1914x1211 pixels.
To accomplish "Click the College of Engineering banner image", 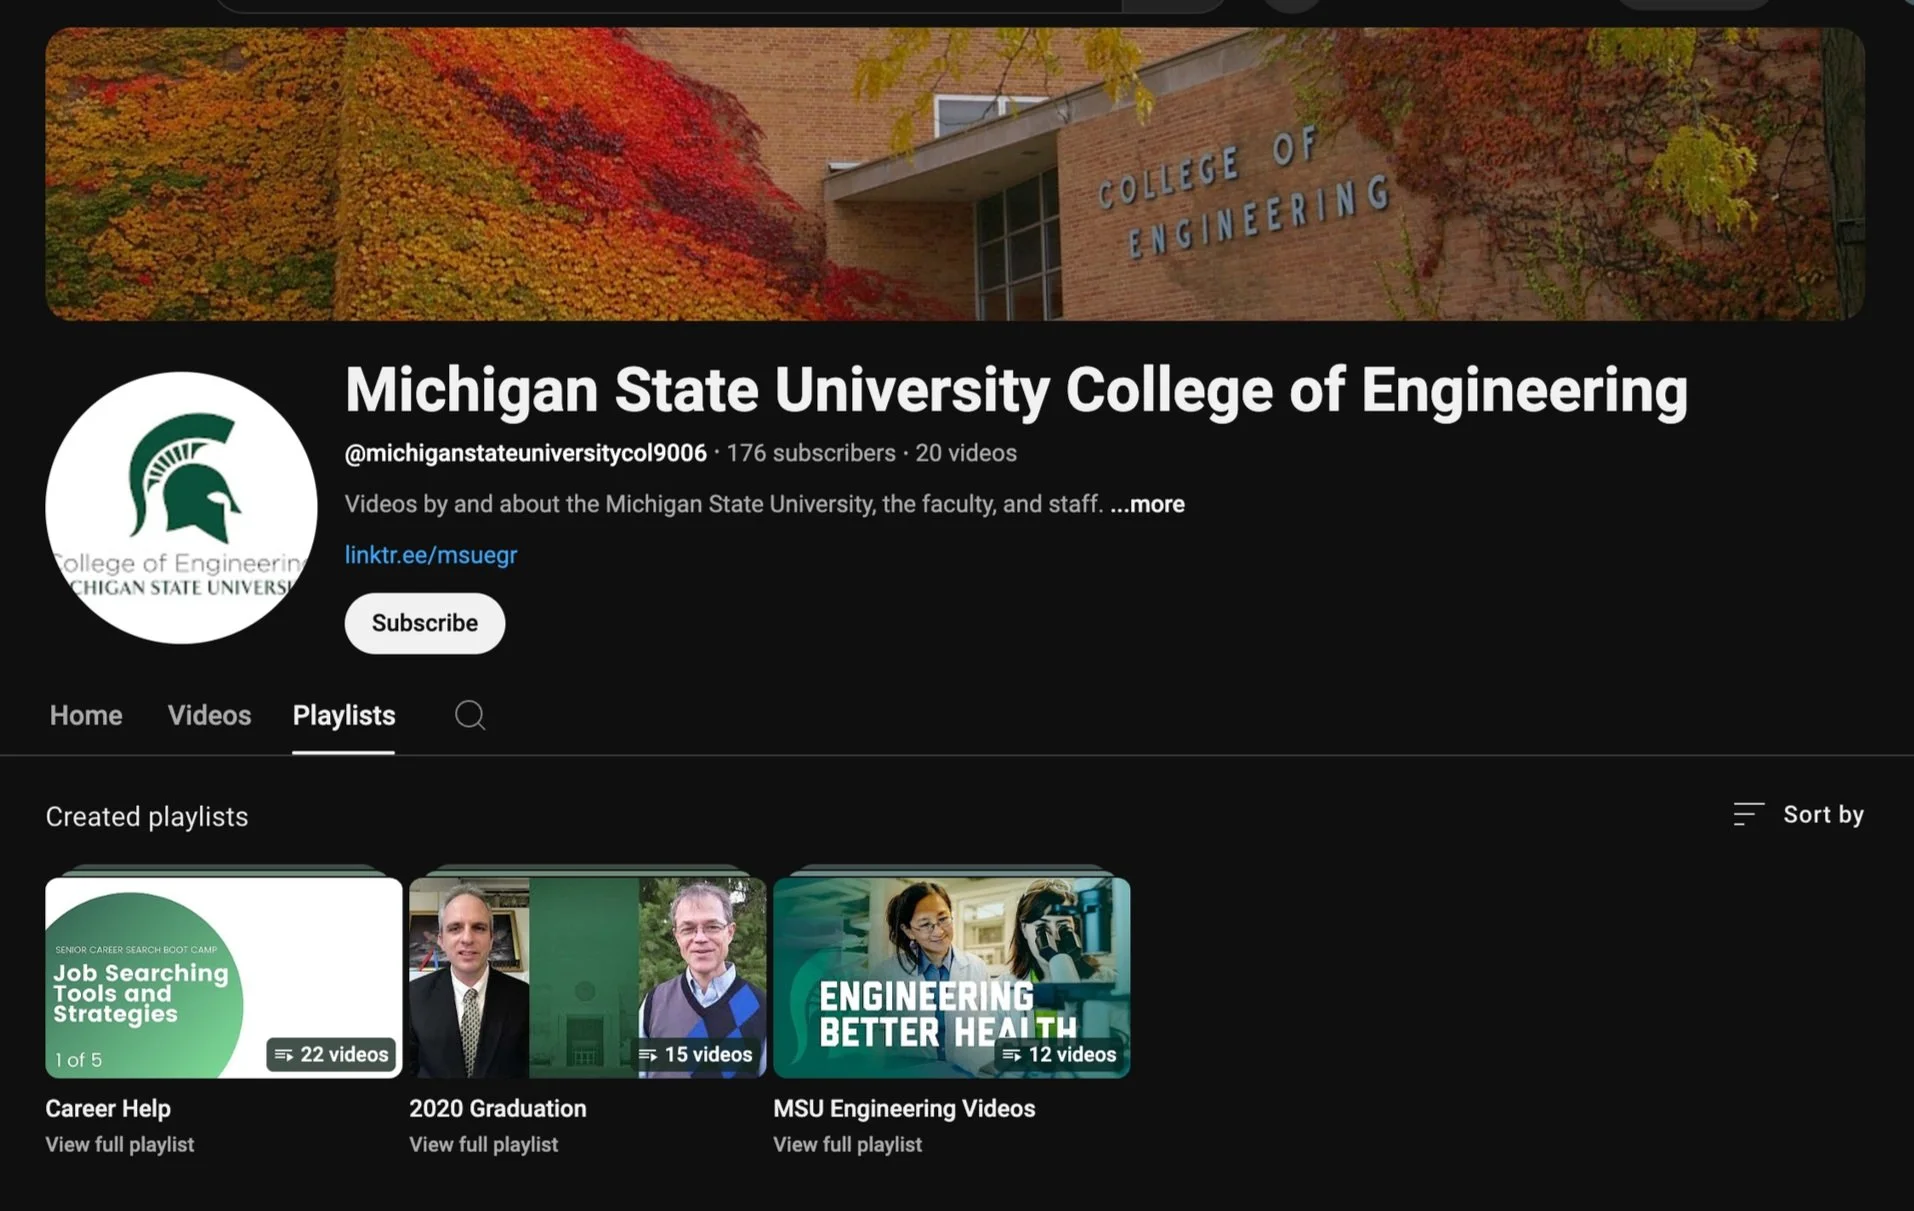I will 955,174.
